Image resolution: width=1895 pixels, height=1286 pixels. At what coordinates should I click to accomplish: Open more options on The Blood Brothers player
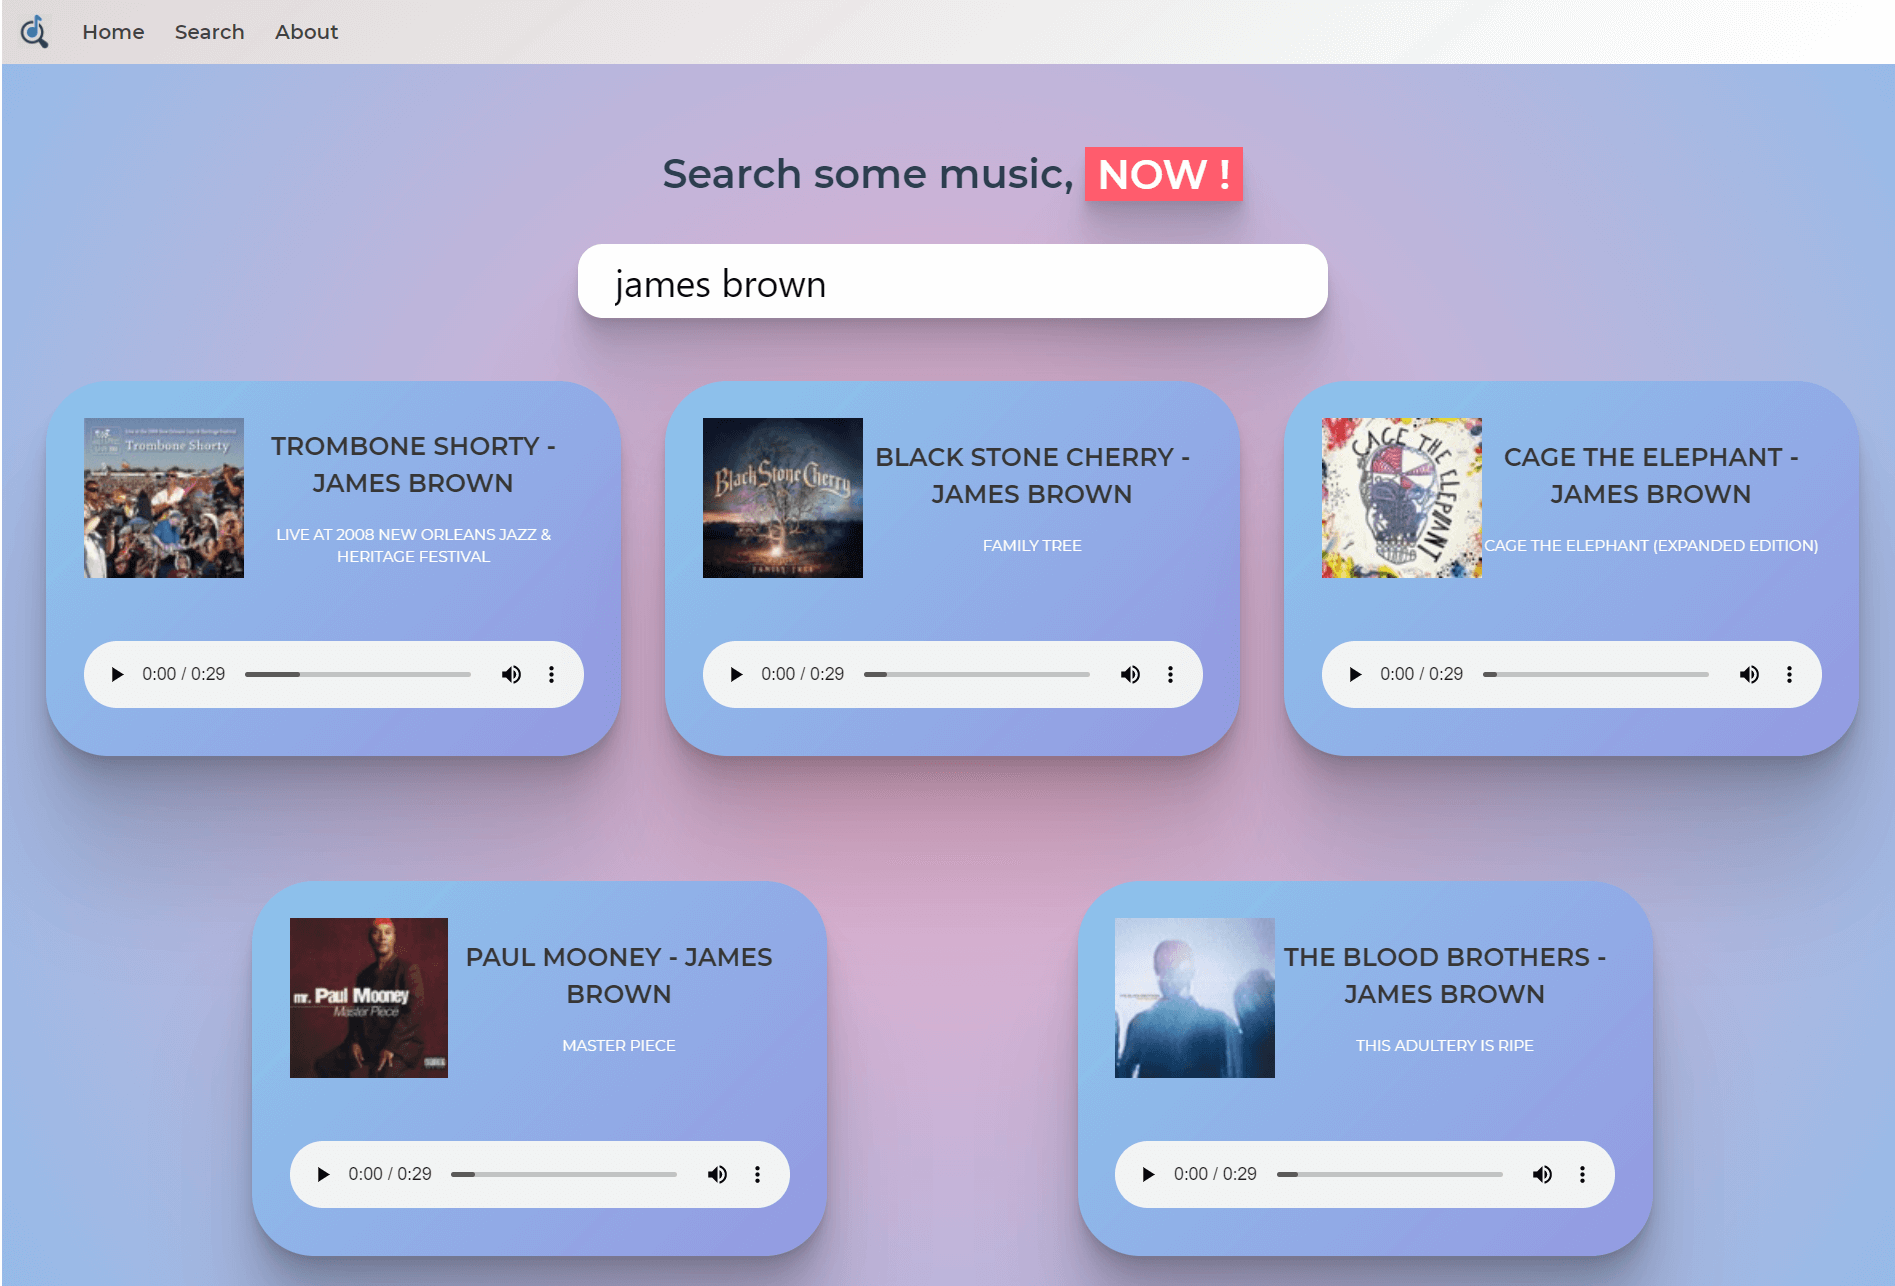tap(1582, 1174)
